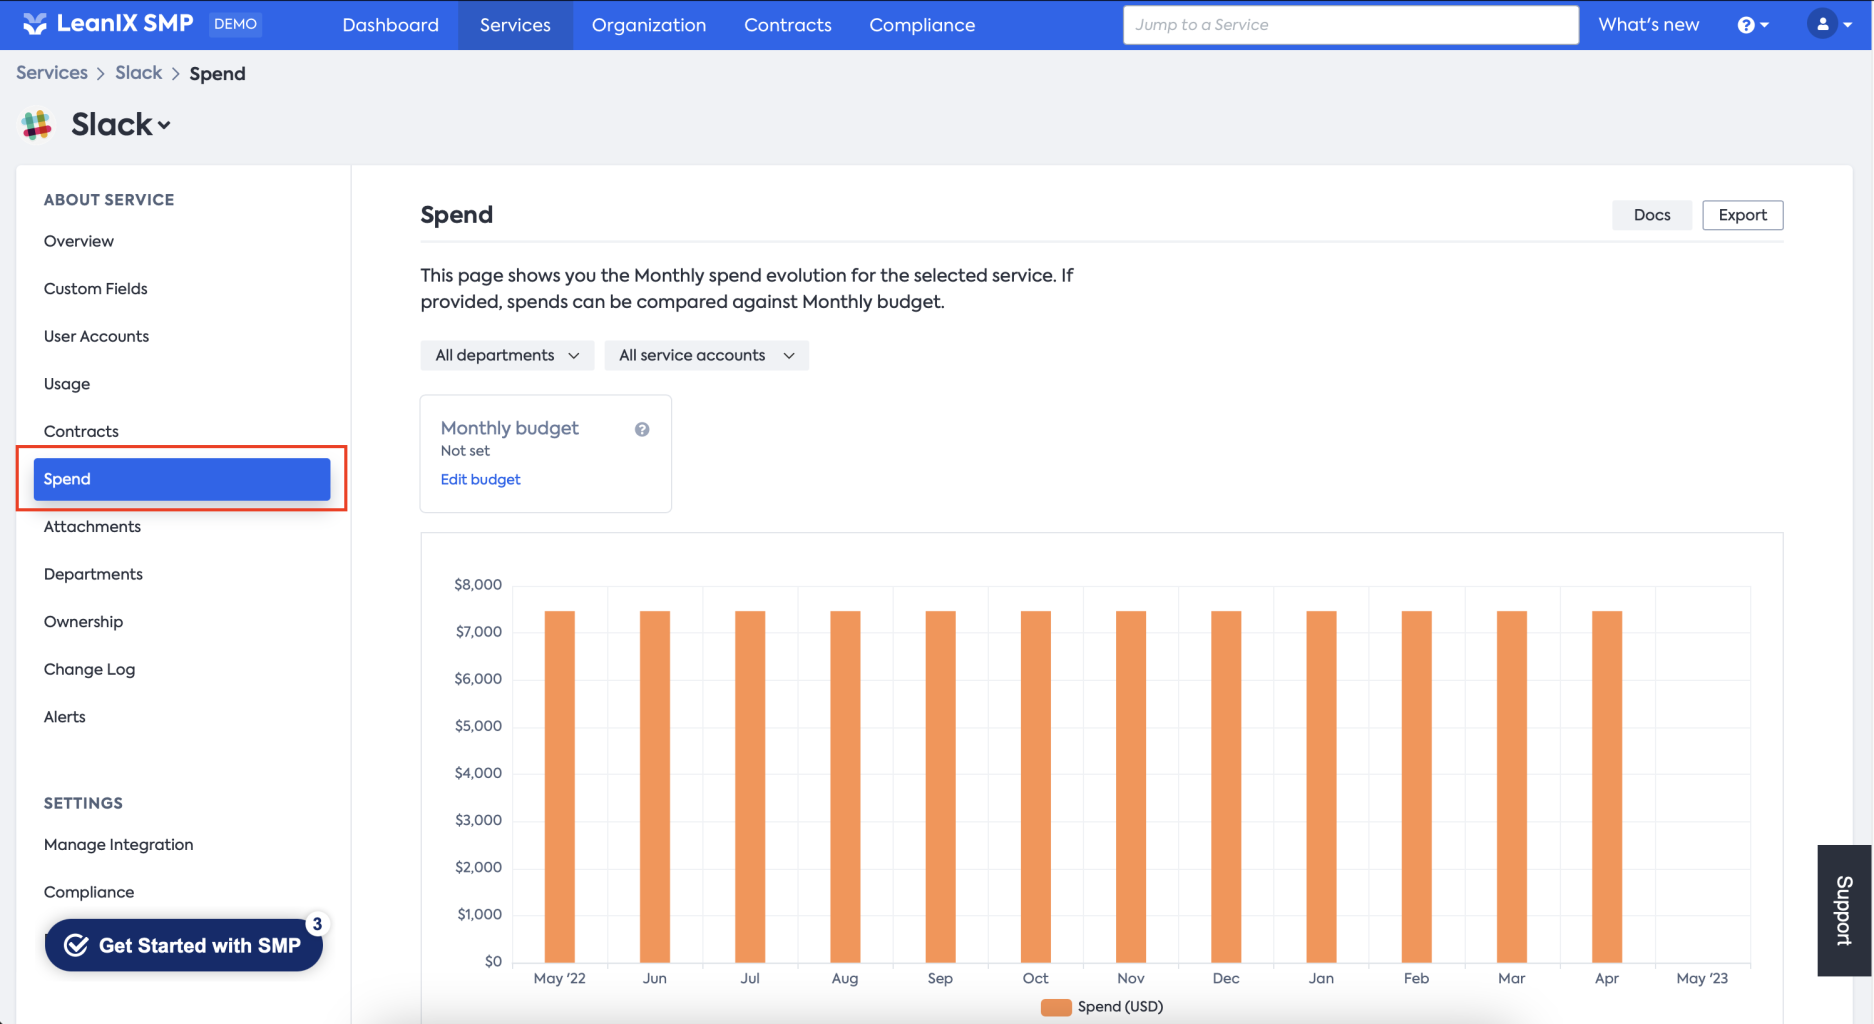Click the $8,000 axis label
This screenshot has height=1024, width=1874.
[478, 585]
